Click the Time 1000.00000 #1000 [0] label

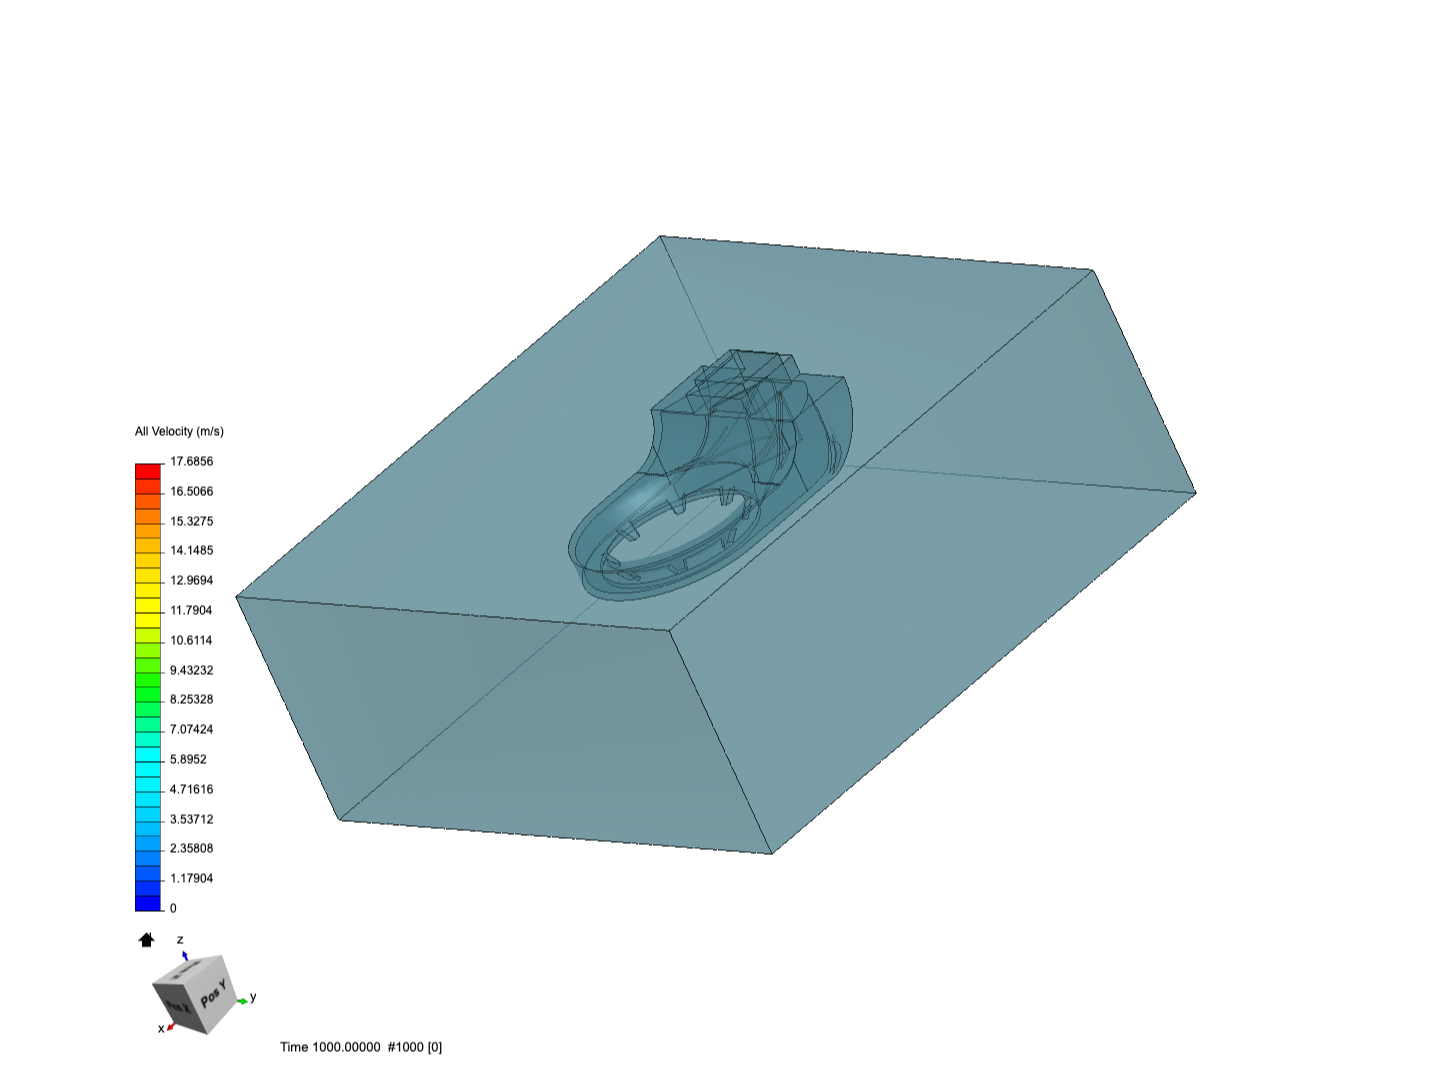(361, 1047)
